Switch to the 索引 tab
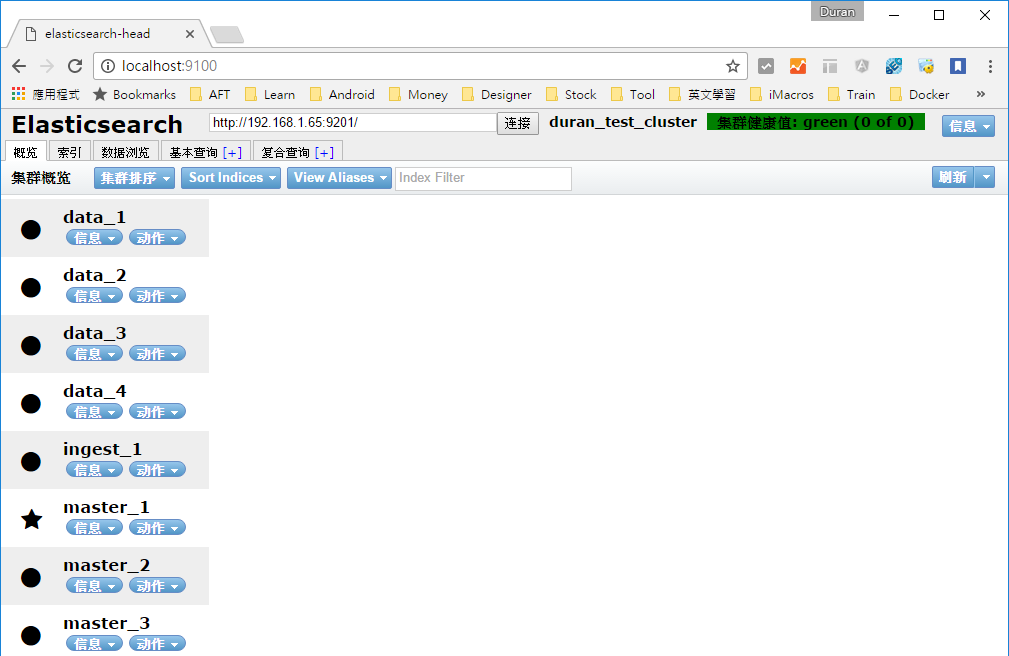 (x=68, y=151)
